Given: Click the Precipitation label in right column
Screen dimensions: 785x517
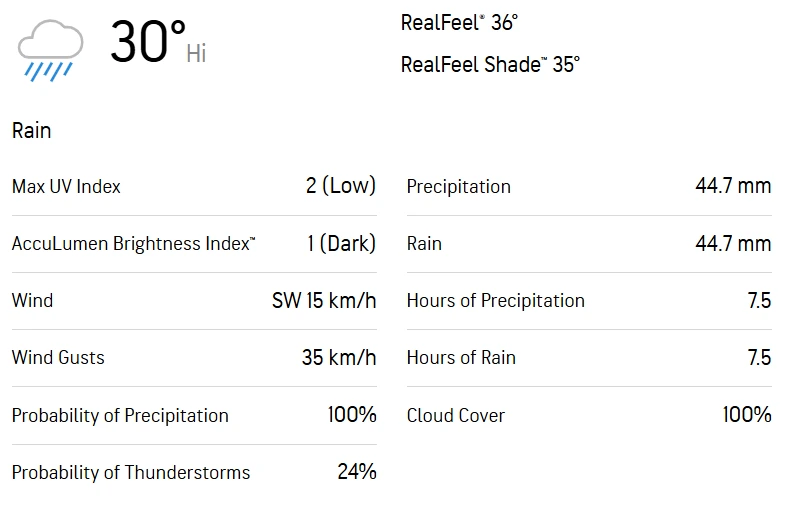Looking at the screenshot, I should pos(458,187).
